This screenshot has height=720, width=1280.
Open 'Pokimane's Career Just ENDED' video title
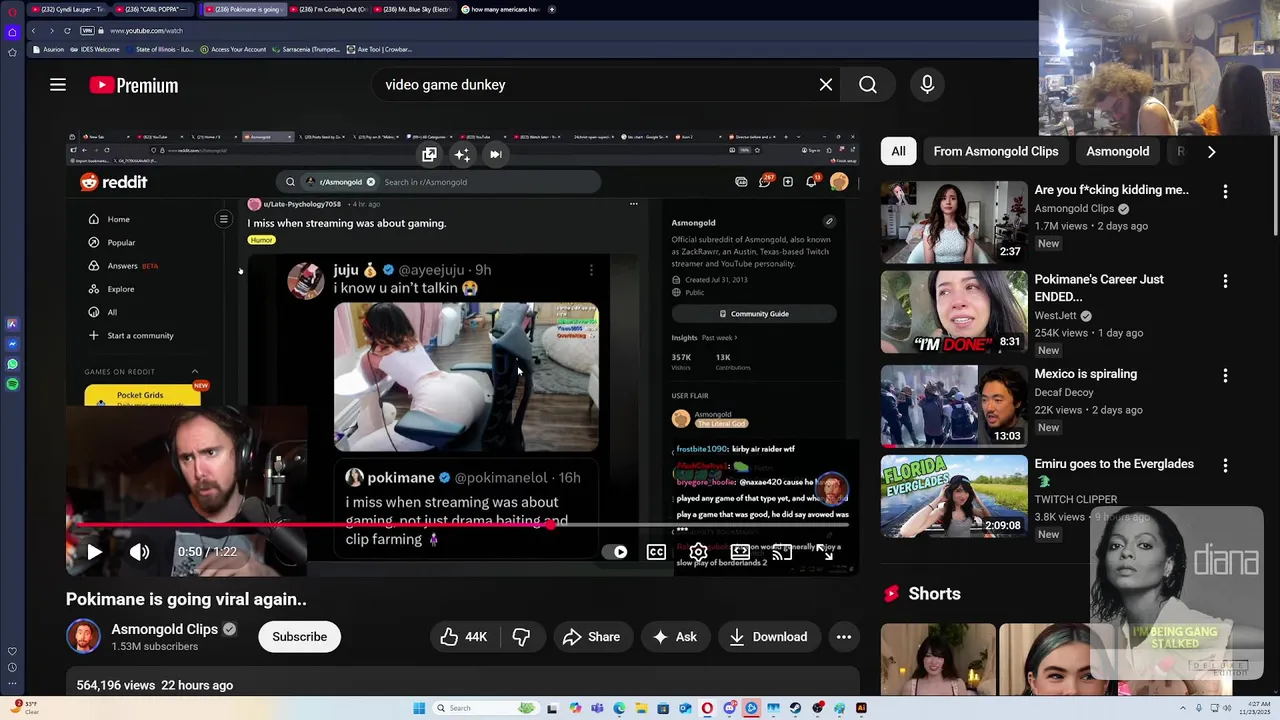[1098, 288]
